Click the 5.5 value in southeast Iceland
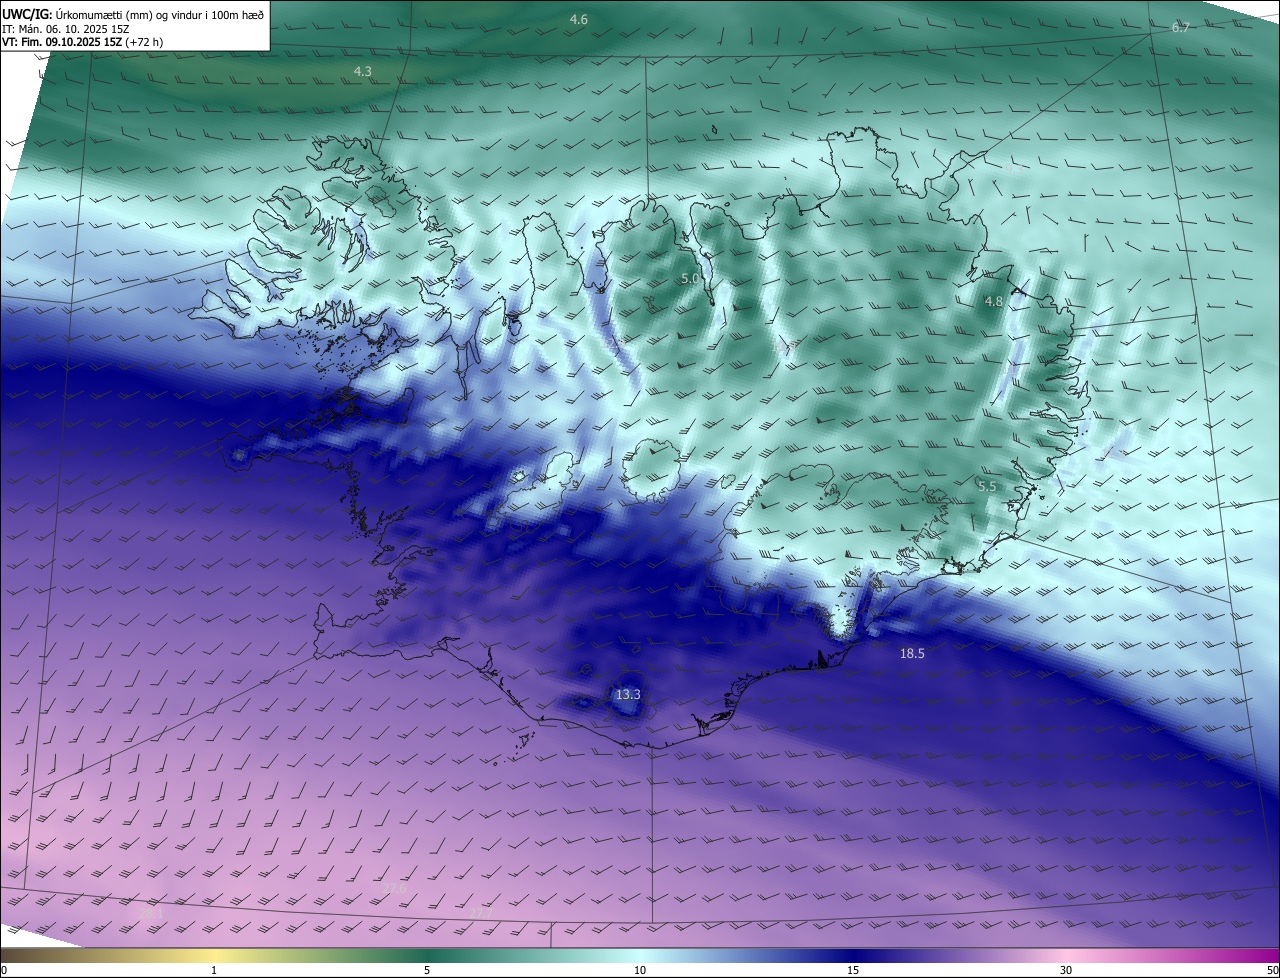Image resolution: width=1280 pixels, height=978 pixels. click(987, 486)
